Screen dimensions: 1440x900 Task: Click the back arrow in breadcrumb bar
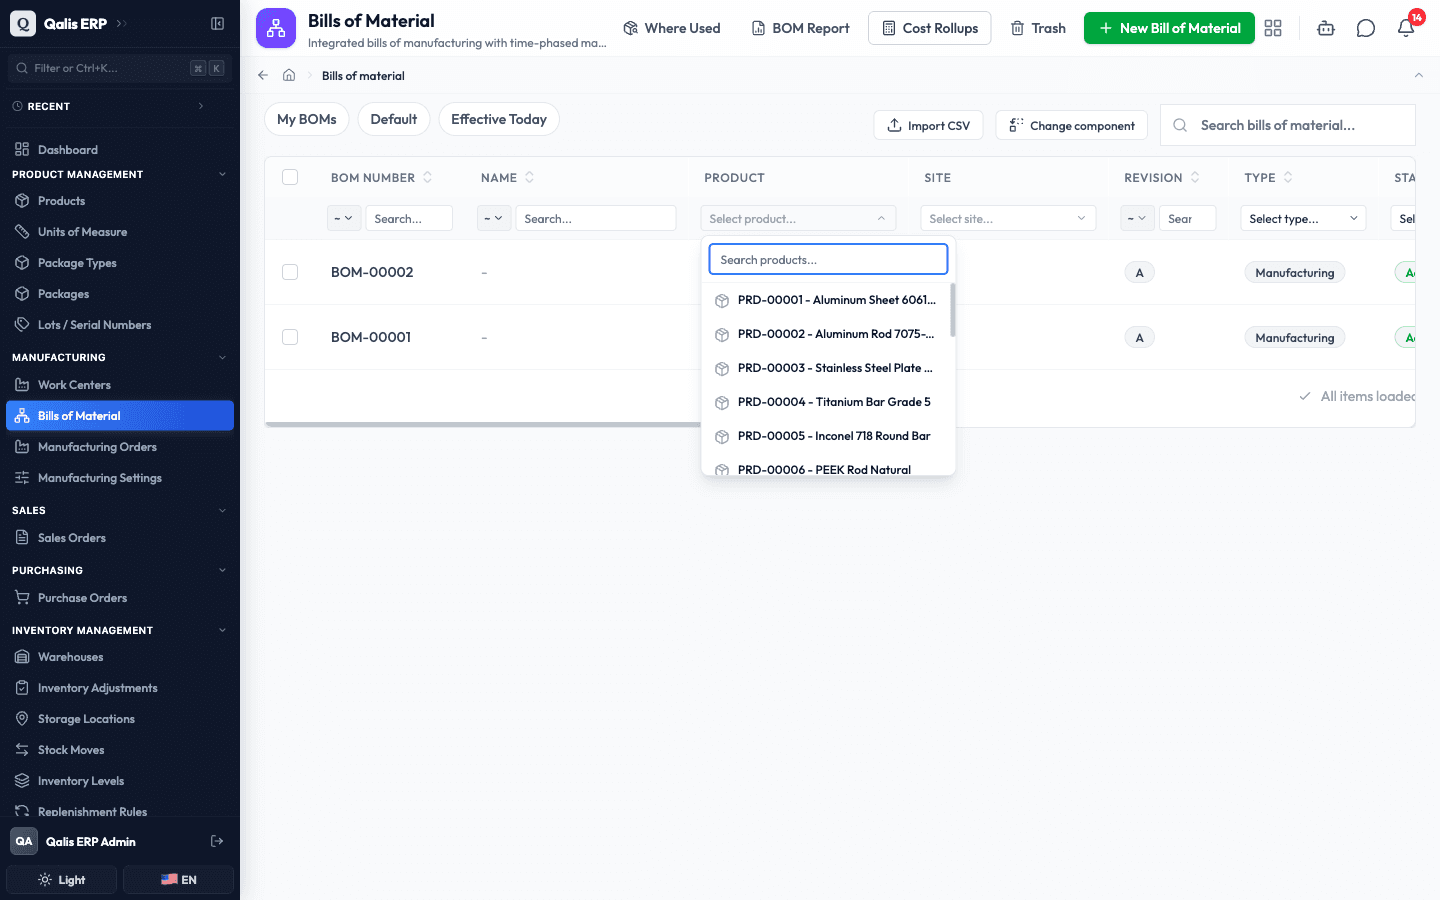263,75
